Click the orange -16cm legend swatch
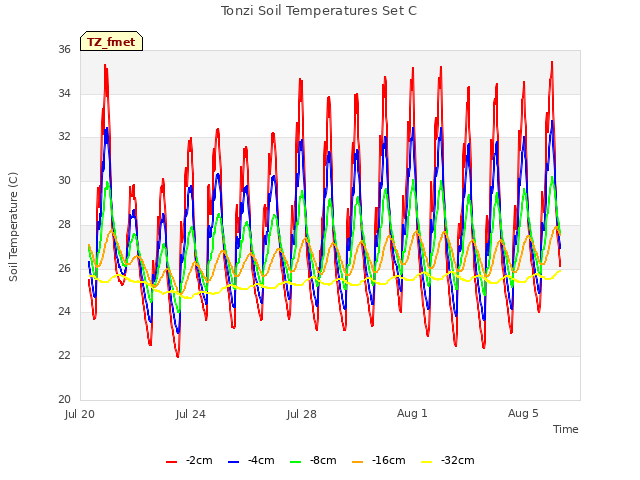640x480 pixels. tap(358, 462)
